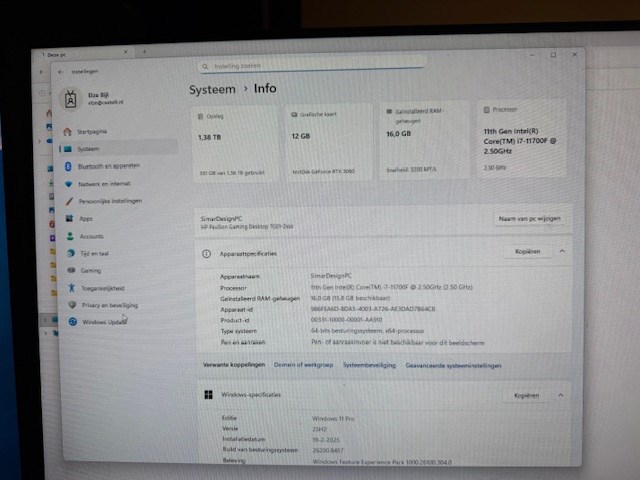Select the Apparaat-id value text

[373, 309]
